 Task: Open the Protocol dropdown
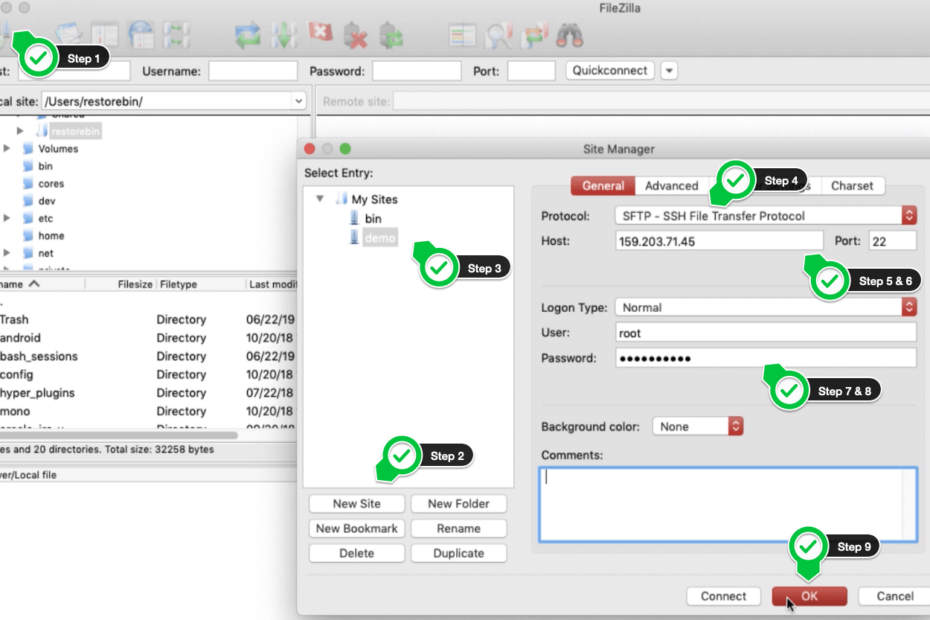766,216
